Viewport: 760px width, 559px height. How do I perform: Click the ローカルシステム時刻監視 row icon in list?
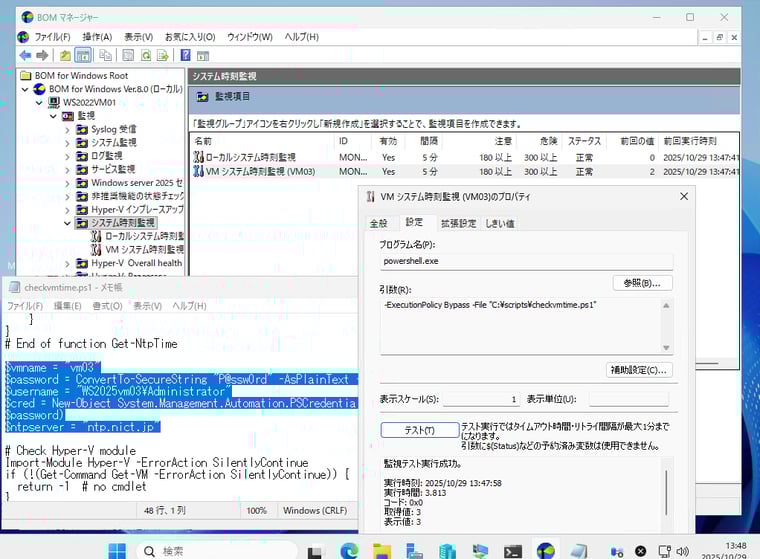[198, 157]
